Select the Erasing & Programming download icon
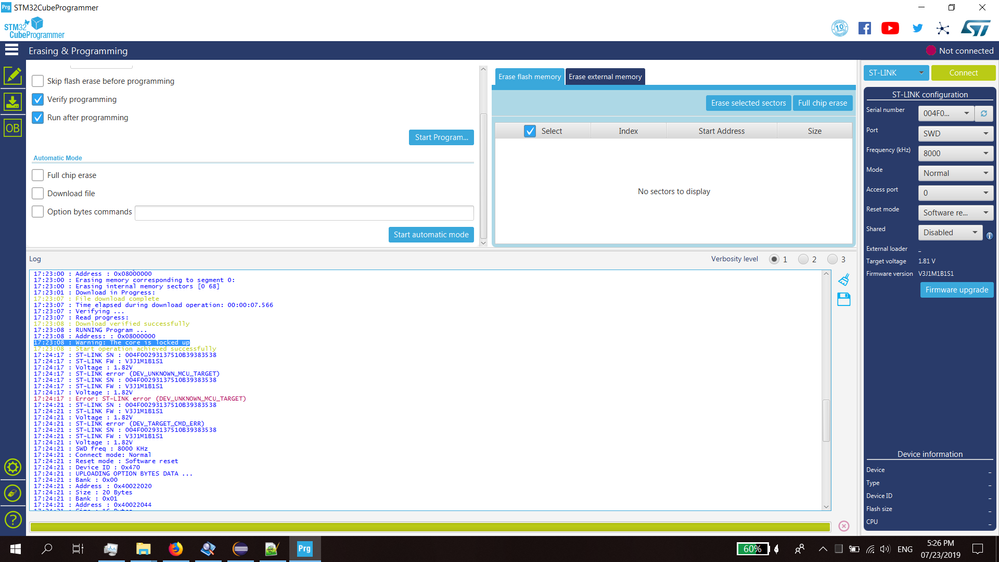This screenshot has width=999, height=562. click(13, 101)
